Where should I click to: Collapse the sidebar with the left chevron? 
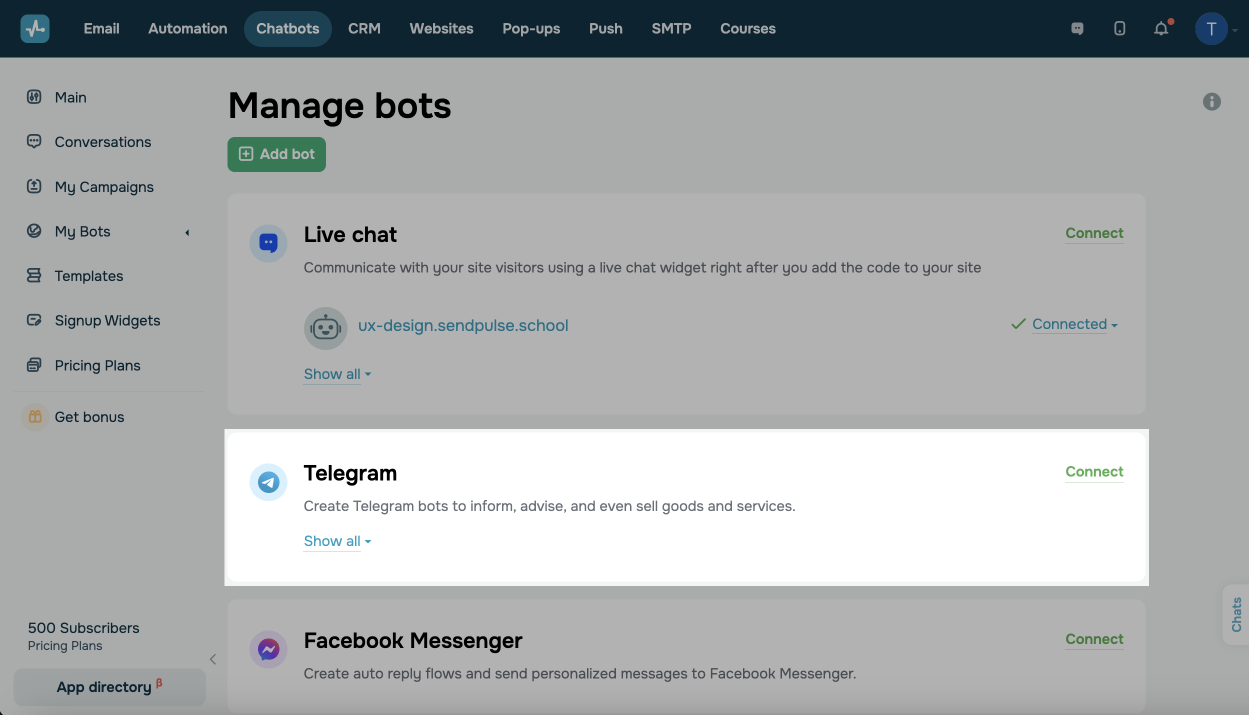(x=213, y=659)
